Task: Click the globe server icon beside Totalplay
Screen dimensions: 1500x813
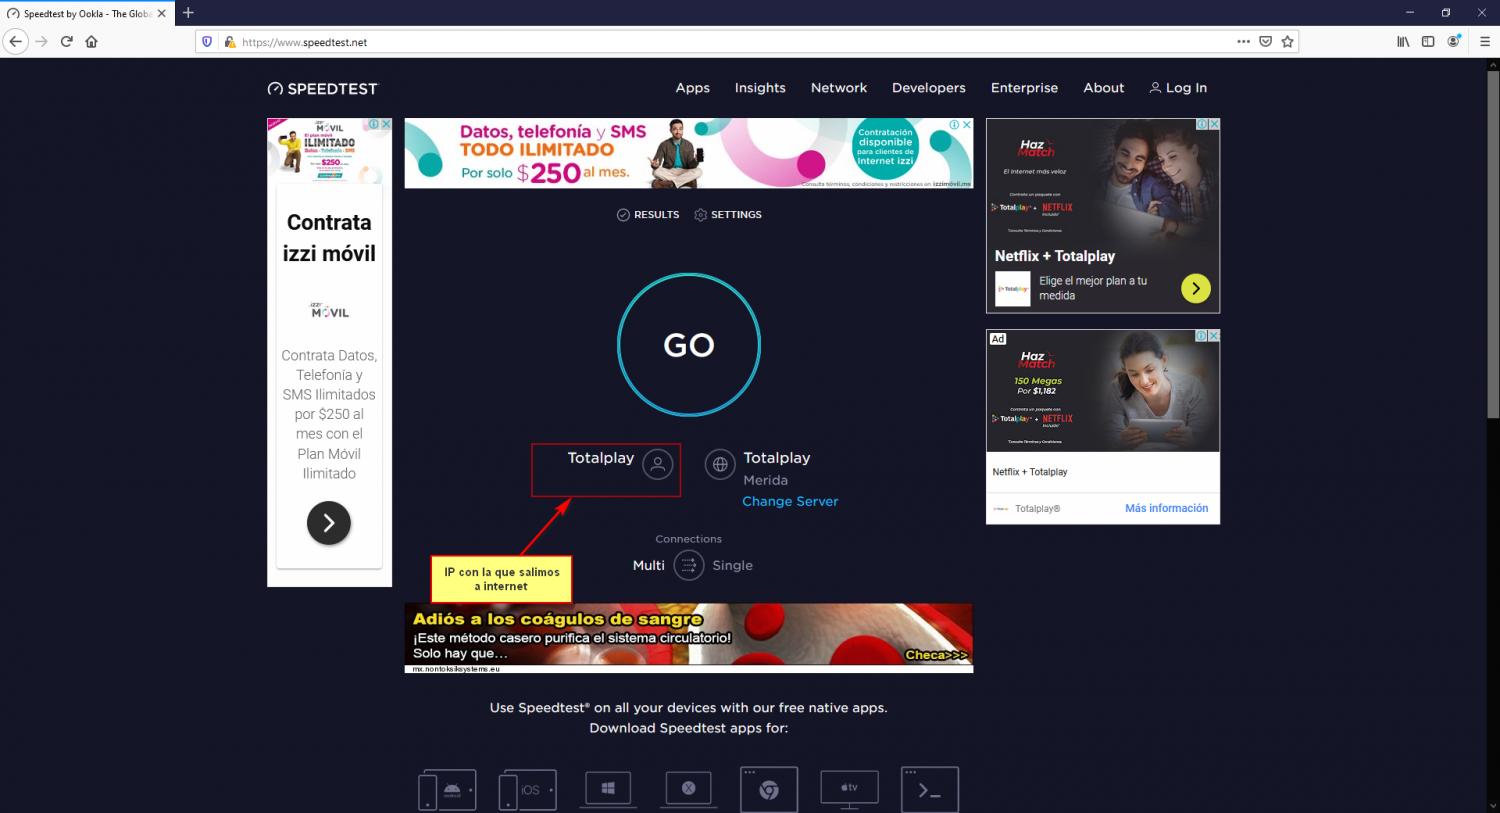Action: pos(720,465)
